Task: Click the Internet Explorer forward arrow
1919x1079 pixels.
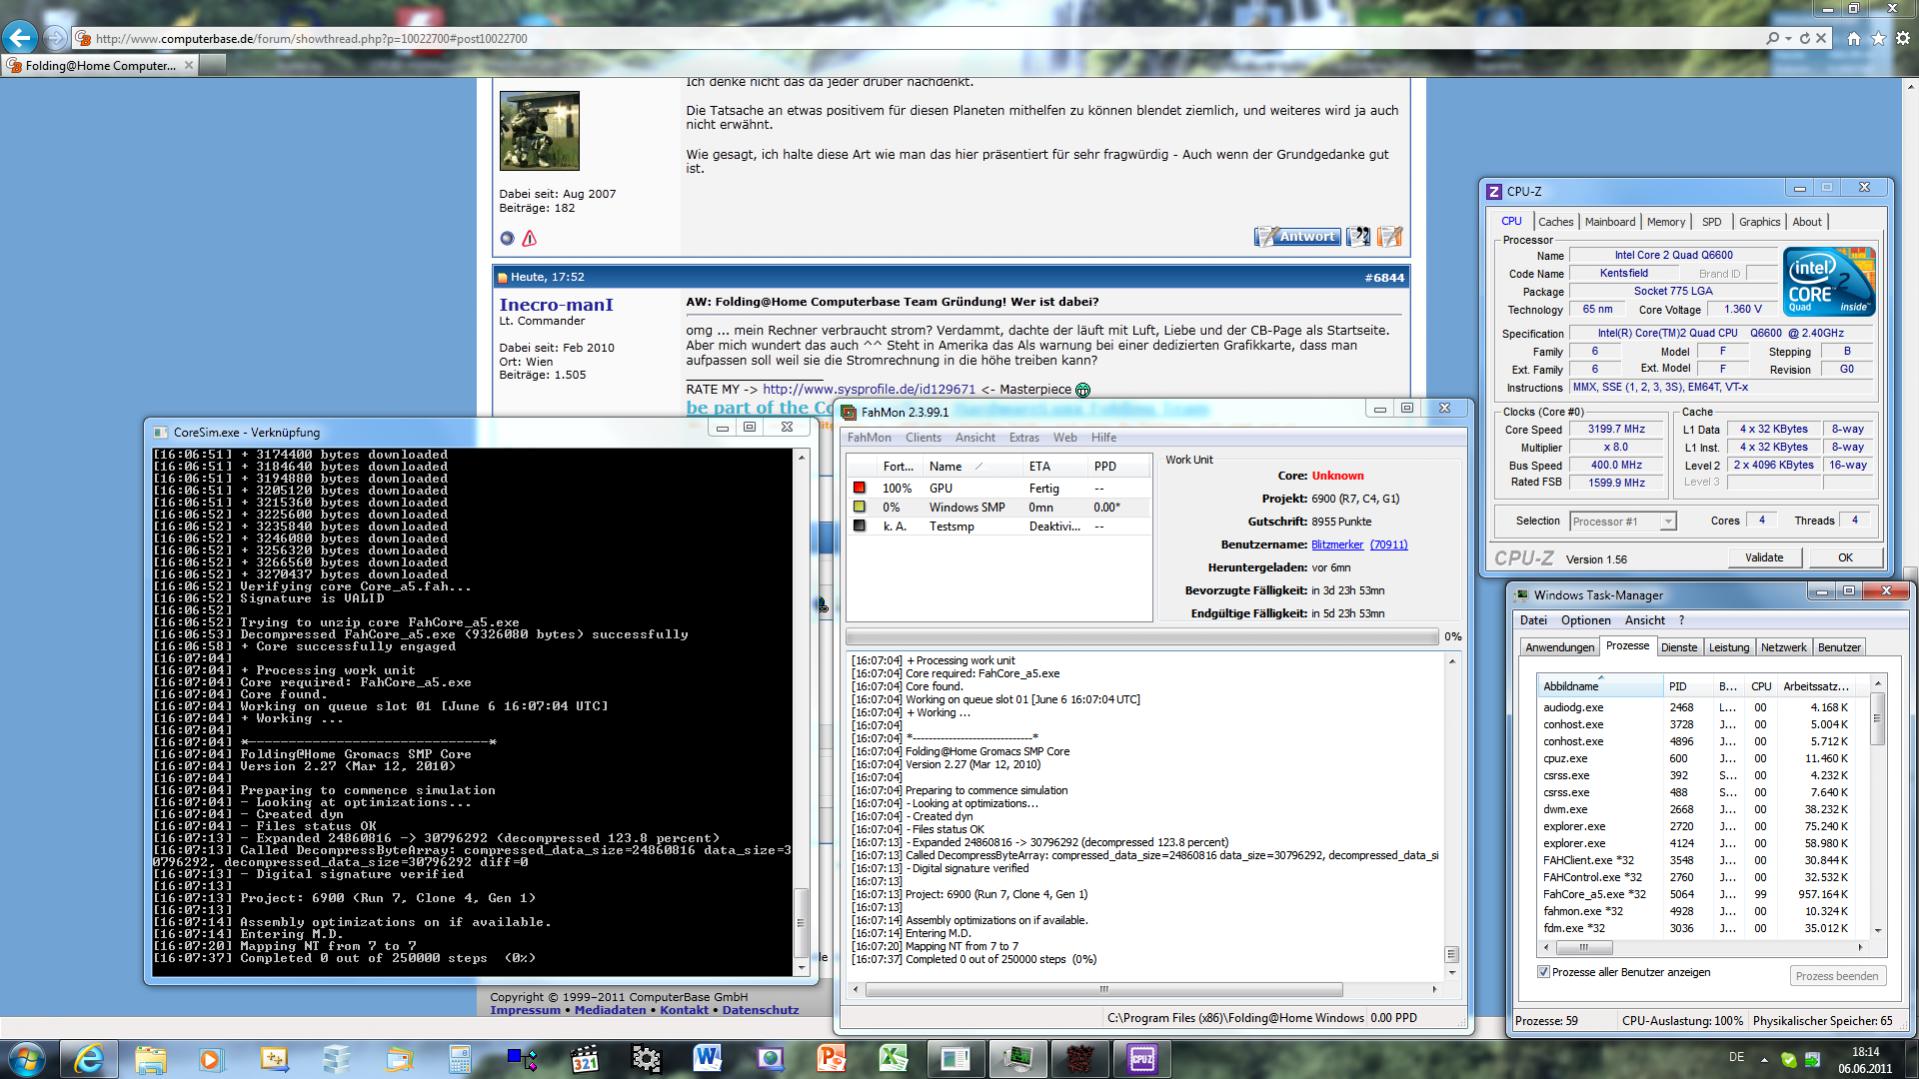Action: coord(56,38)
